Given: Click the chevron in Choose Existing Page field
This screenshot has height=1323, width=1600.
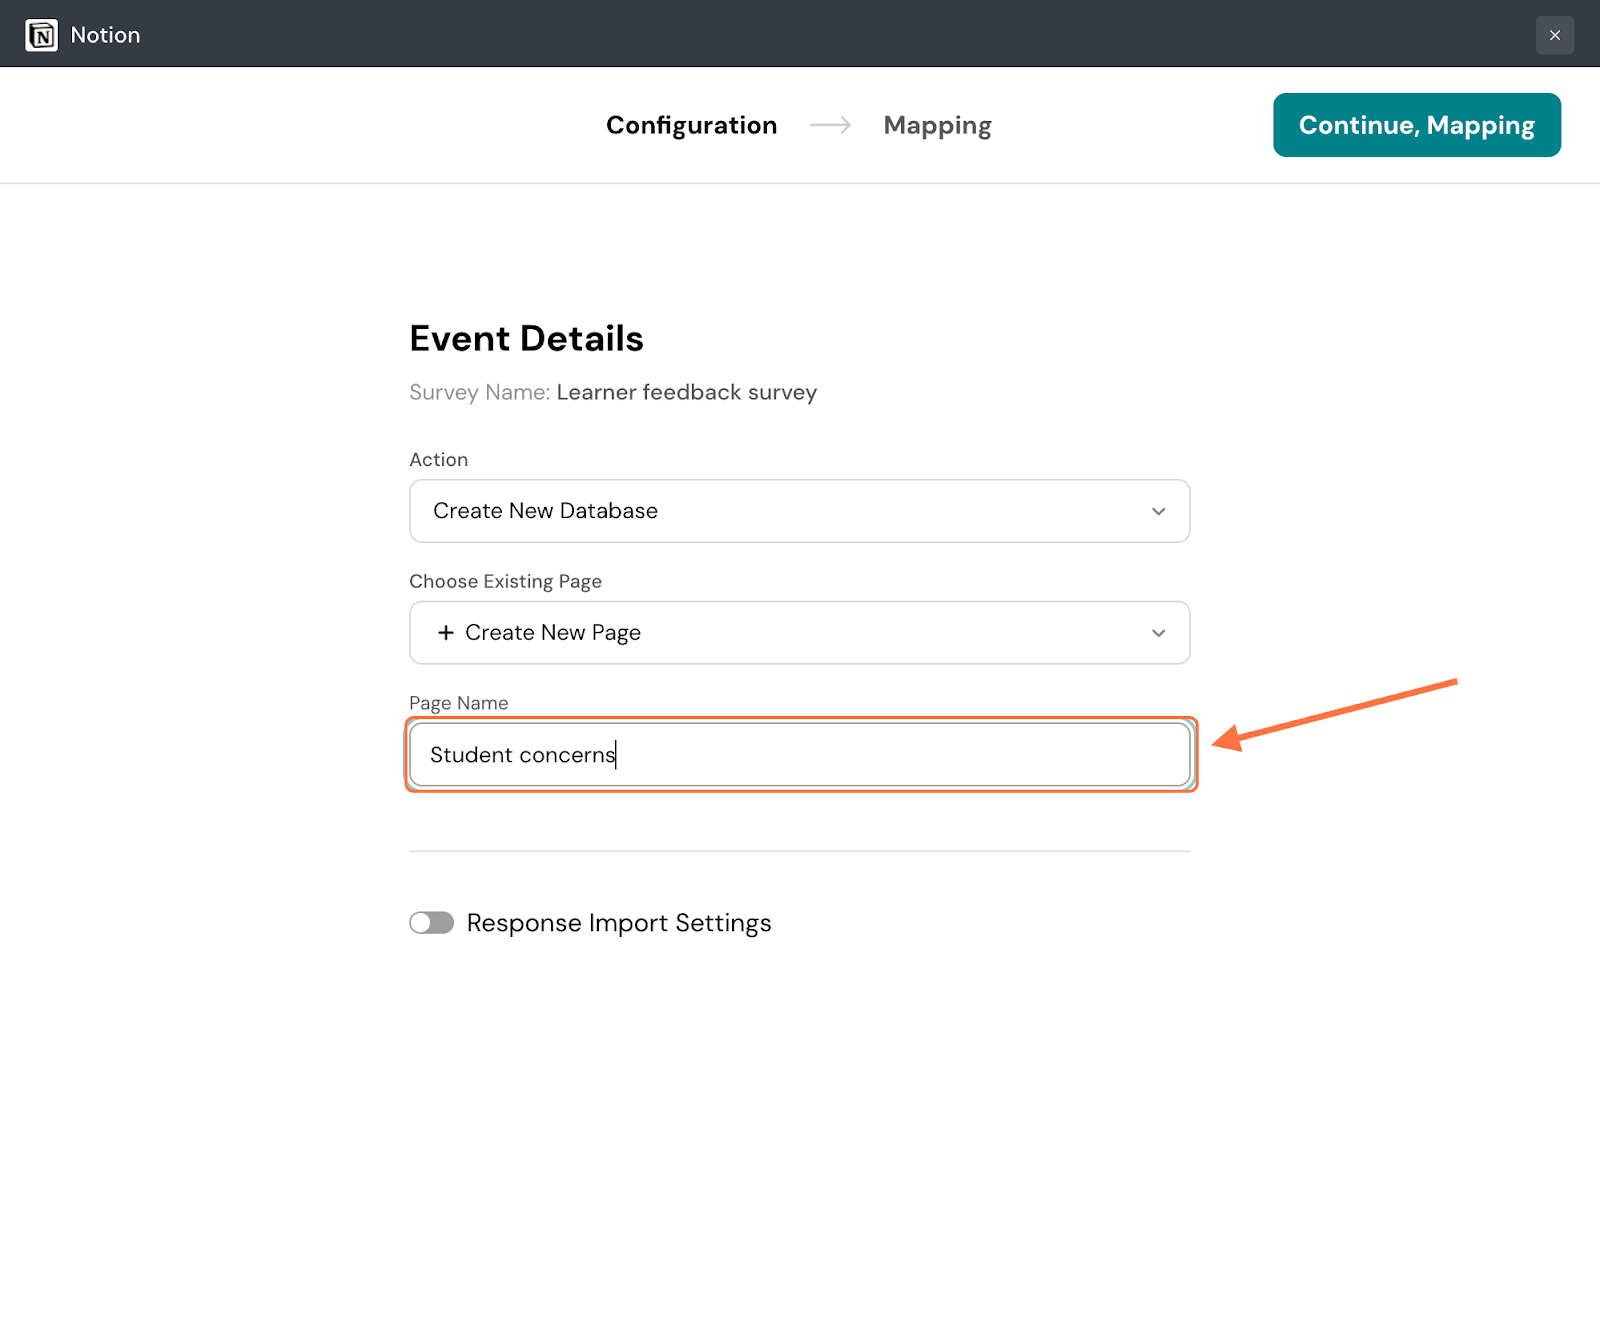Looking at the screenshot, I should tap(1158, 633).
